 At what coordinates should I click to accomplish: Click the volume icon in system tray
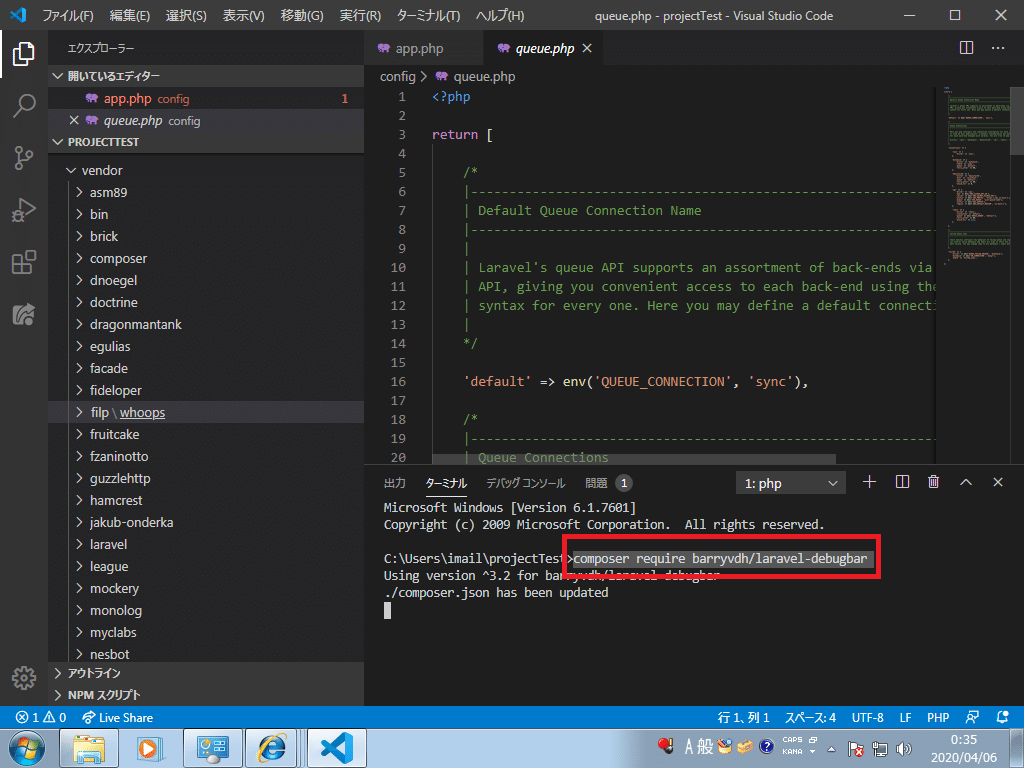[x=904, y=749]
